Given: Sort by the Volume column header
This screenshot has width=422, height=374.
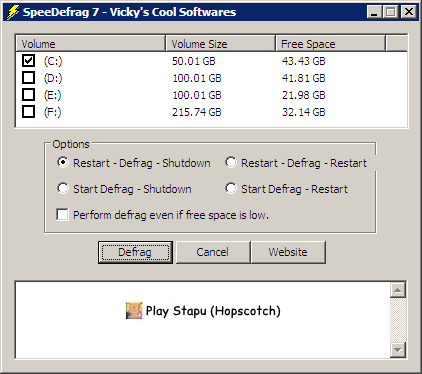Looking at the screenshot, I should point(90,44).
